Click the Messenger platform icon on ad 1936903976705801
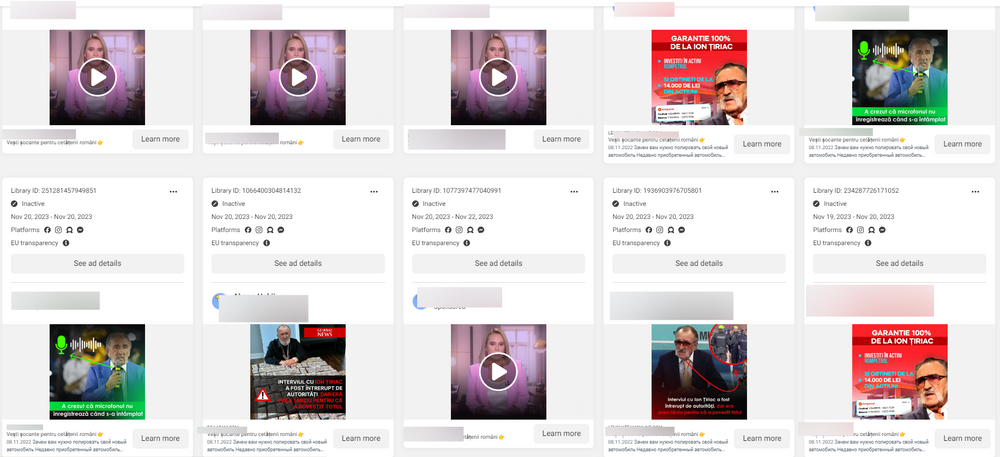 tap(681, 230)
